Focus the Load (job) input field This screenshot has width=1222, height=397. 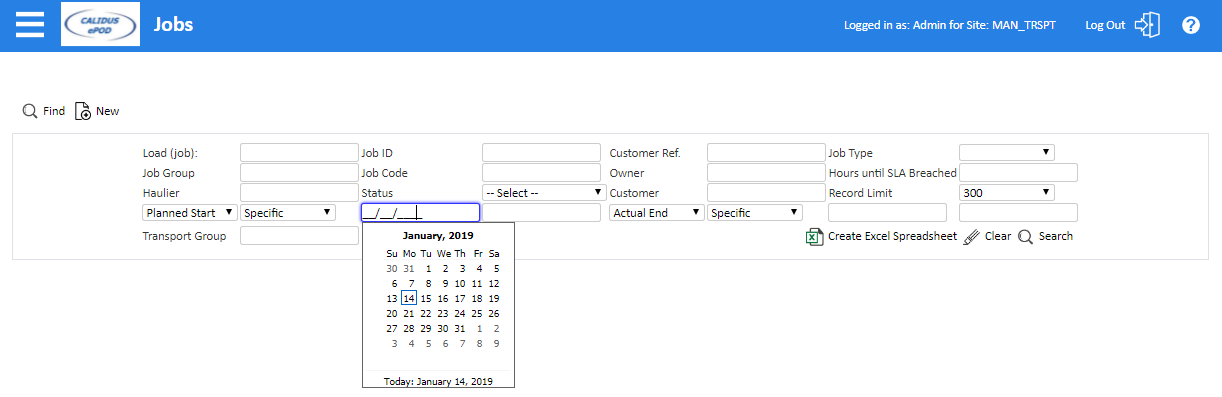click(x=299, y=152)
